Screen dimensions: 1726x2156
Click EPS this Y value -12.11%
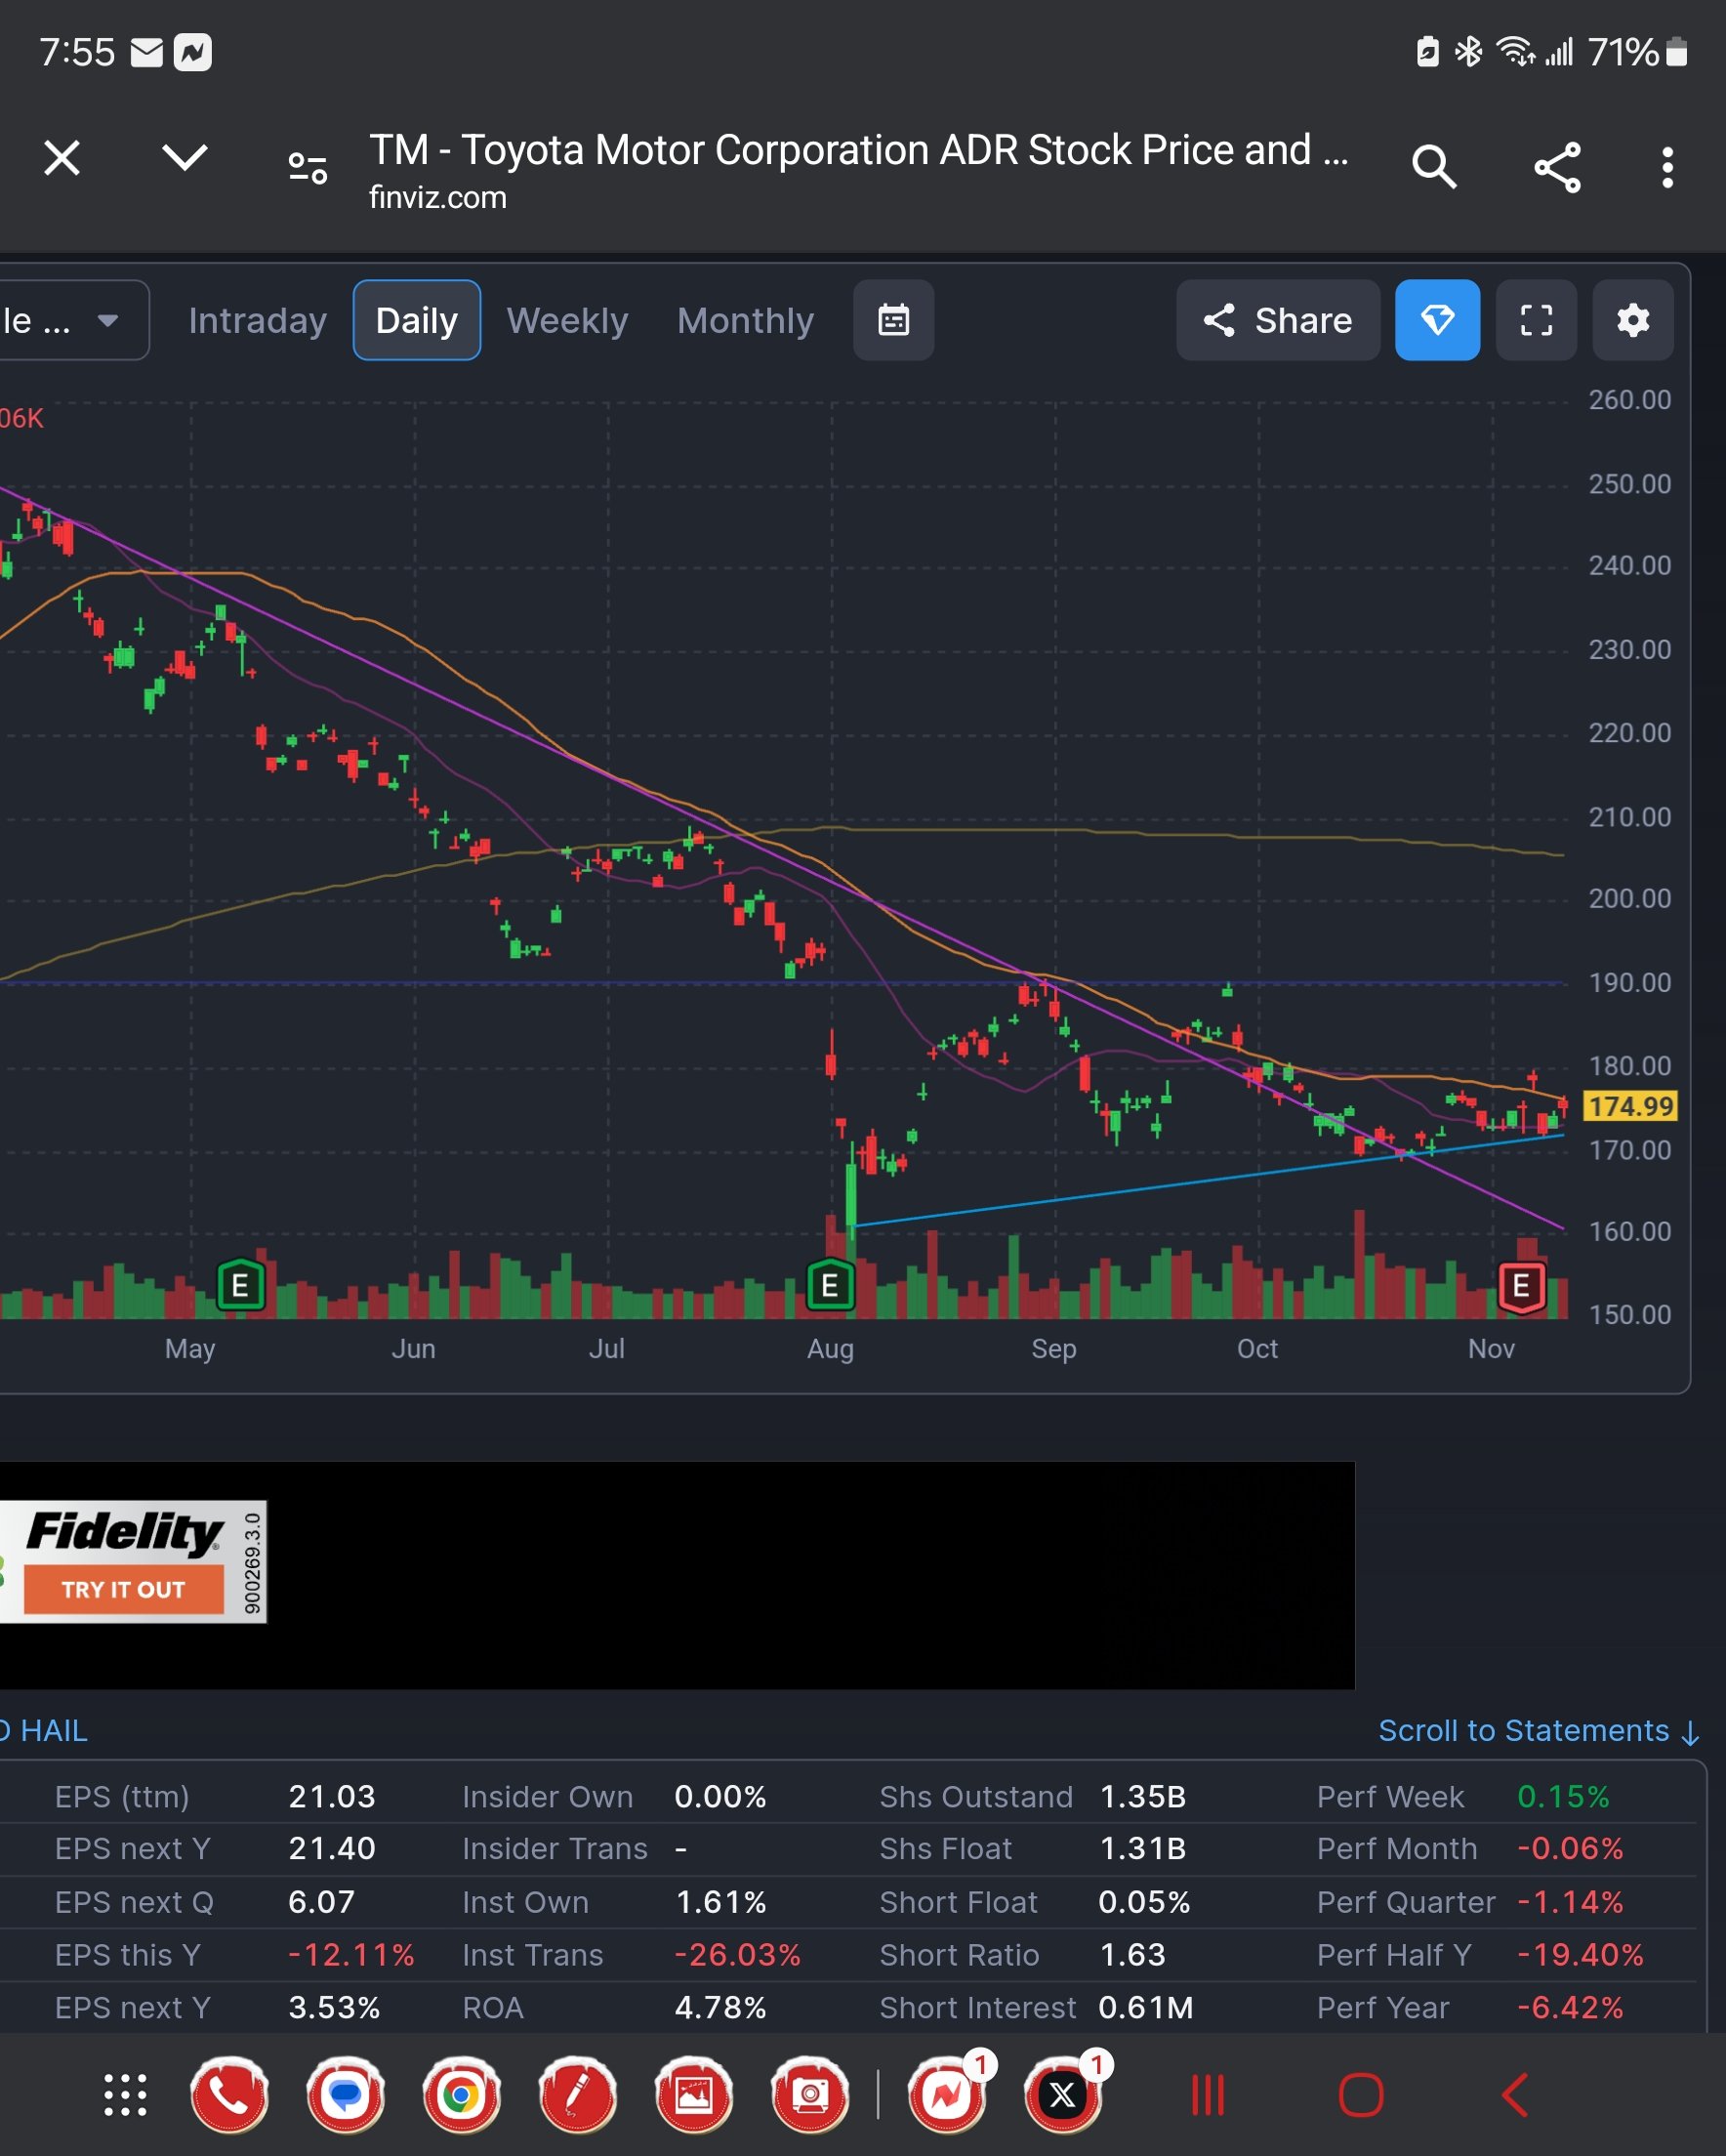point(351,1955)
